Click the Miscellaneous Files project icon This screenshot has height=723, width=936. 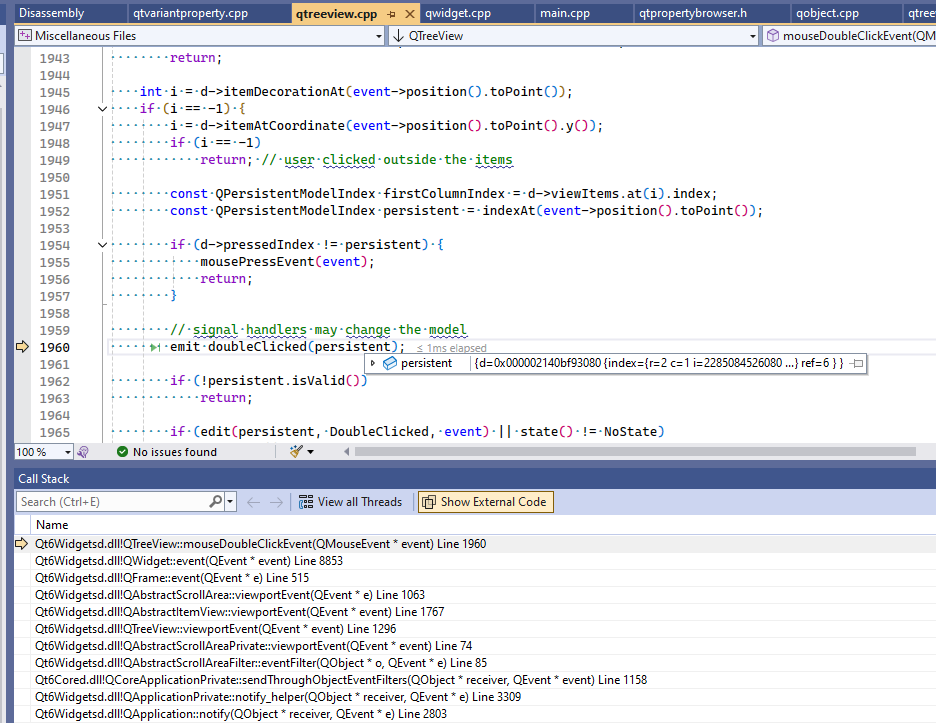click(x=24, y=36)
